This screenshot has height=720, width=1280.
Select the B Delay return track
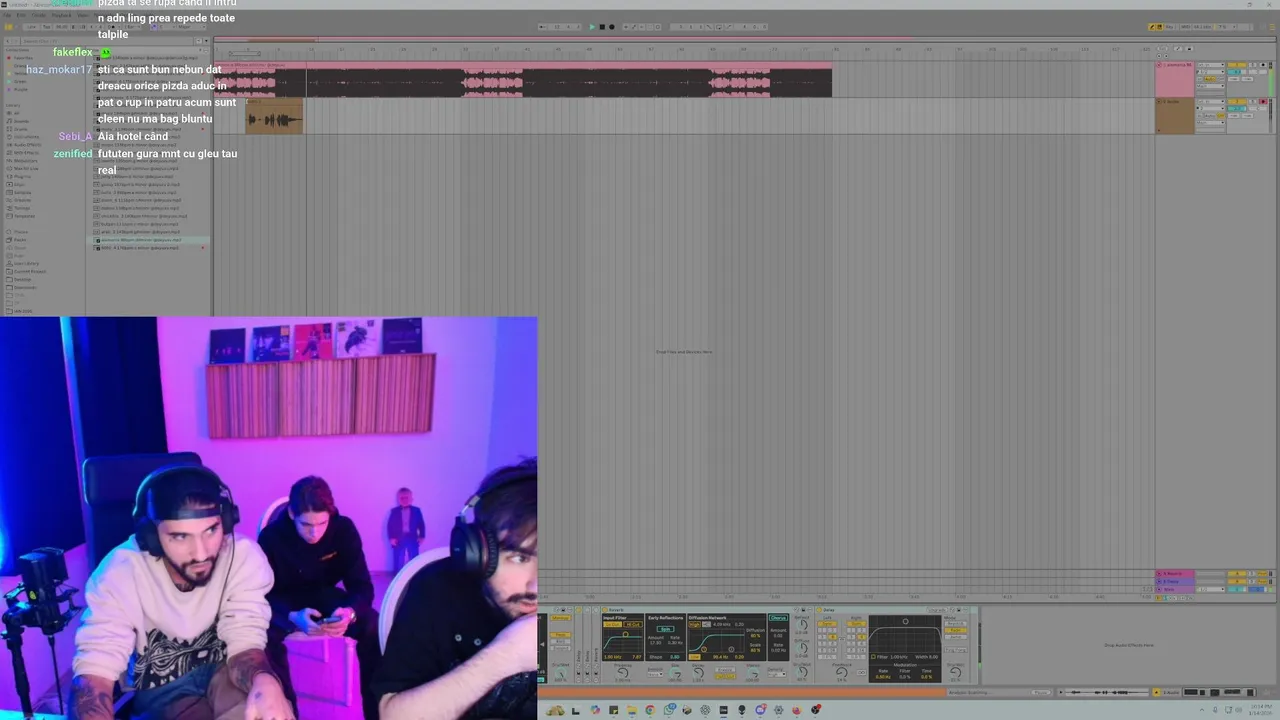1174,581
